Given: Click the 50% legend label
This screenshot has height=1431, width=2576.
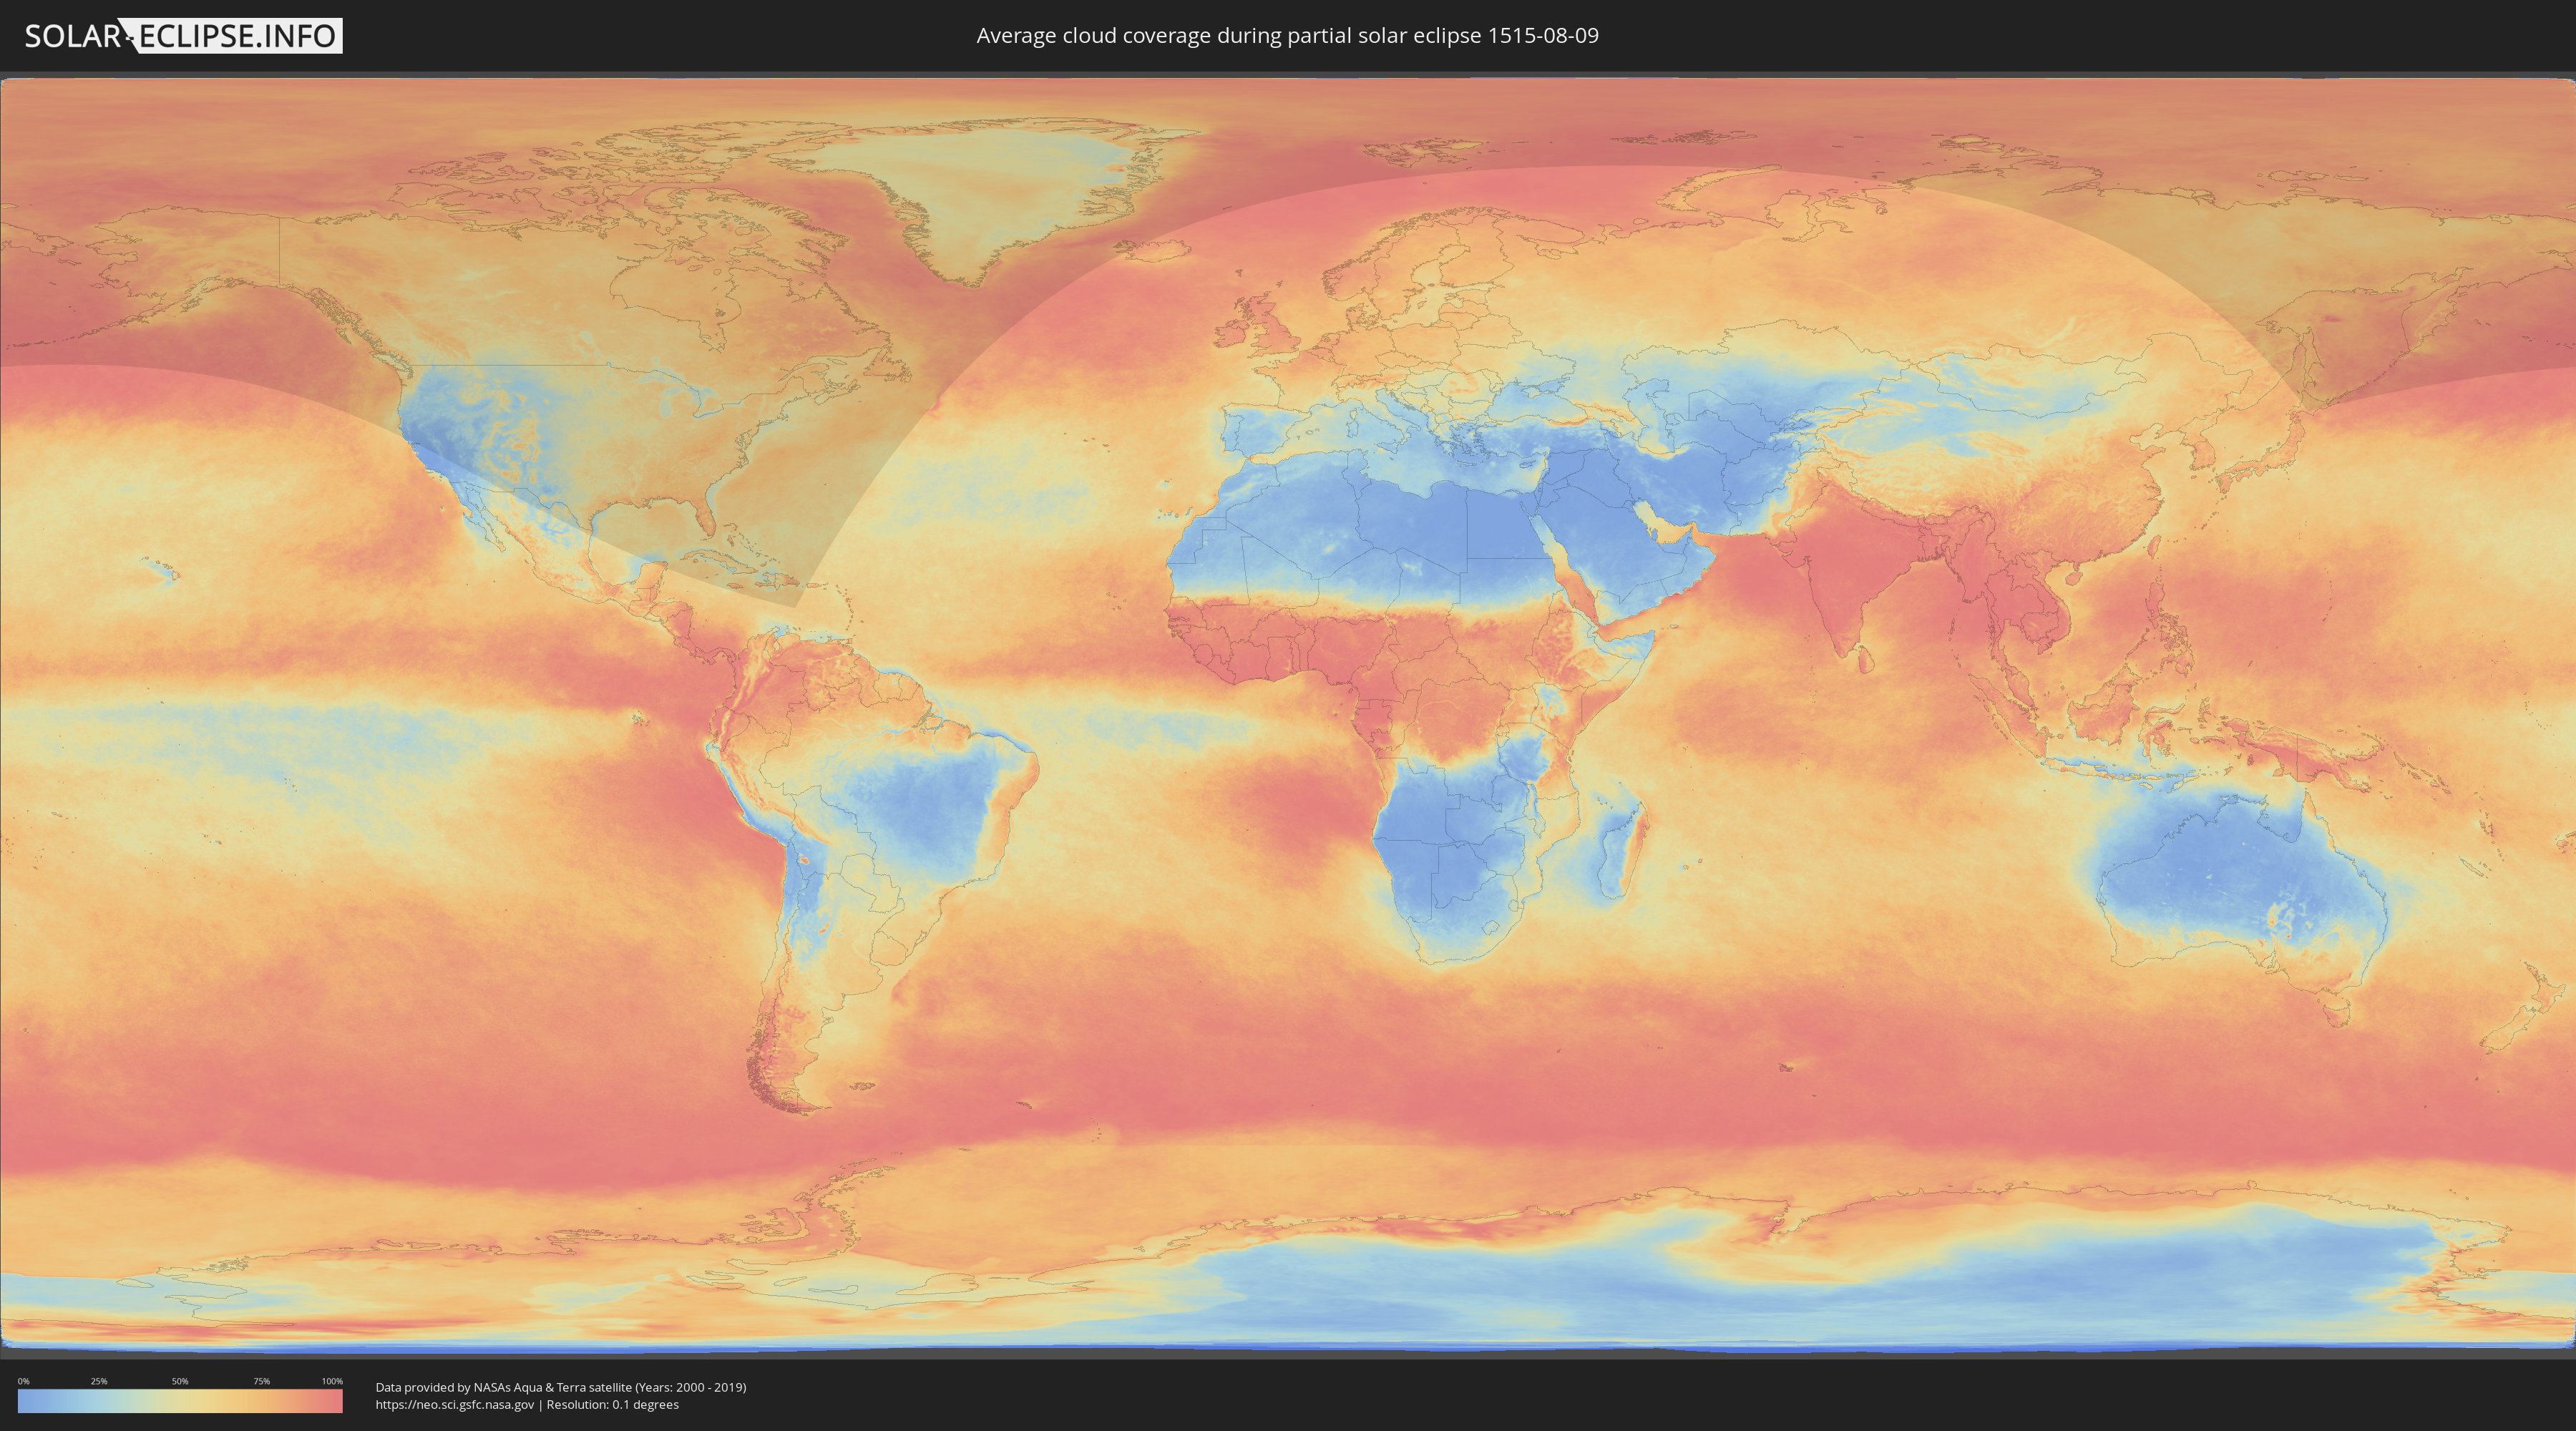Looking at the screenshot, I should tap(180, 1381).
